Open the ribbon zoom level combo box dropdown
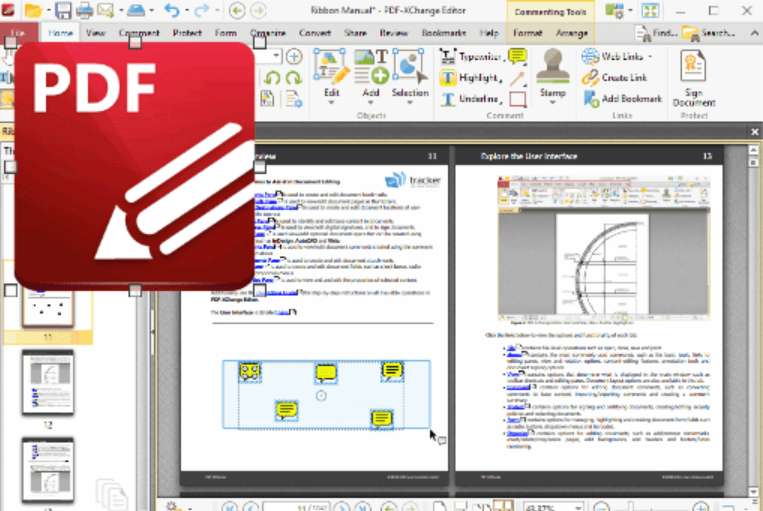763x511 pixels. [x=276, y=56]
